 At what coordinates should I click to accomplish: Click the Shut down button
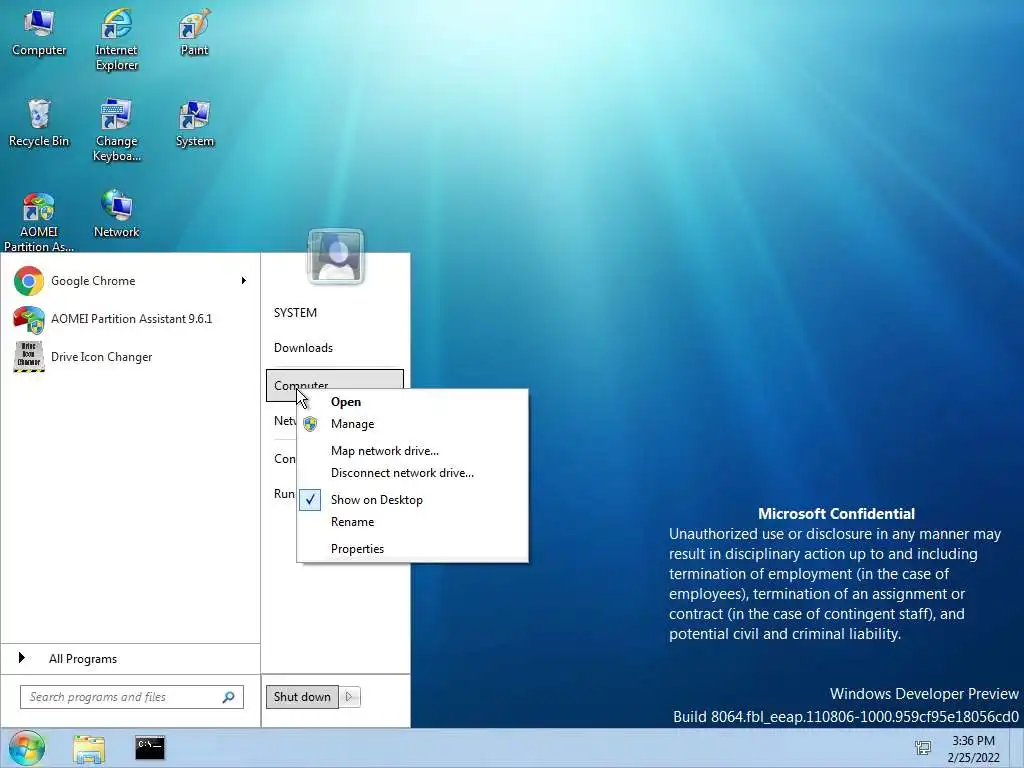coord(302,697)
